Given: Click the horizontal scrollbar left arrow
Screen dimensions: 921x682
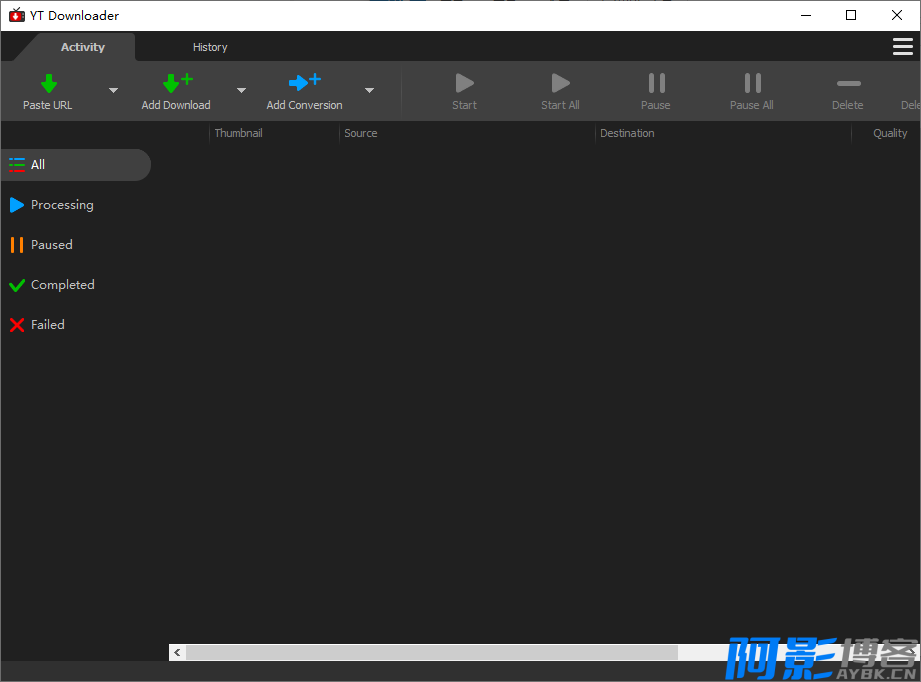Looking at the screenshot, I should coord(177,652).
